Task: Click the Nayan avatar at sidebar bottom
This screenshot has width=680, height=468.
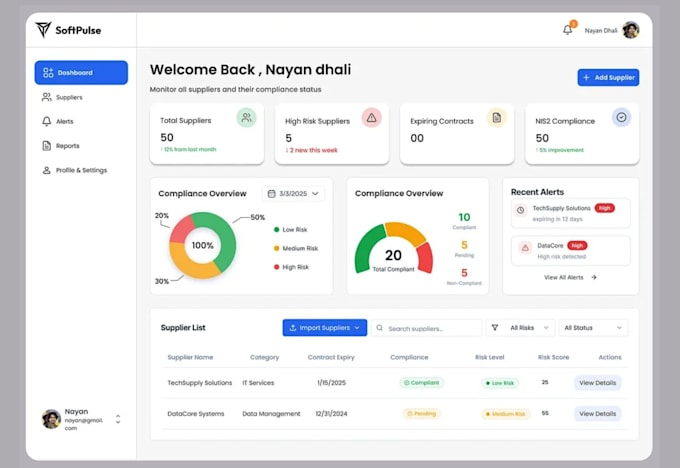Action: (51, 419)
